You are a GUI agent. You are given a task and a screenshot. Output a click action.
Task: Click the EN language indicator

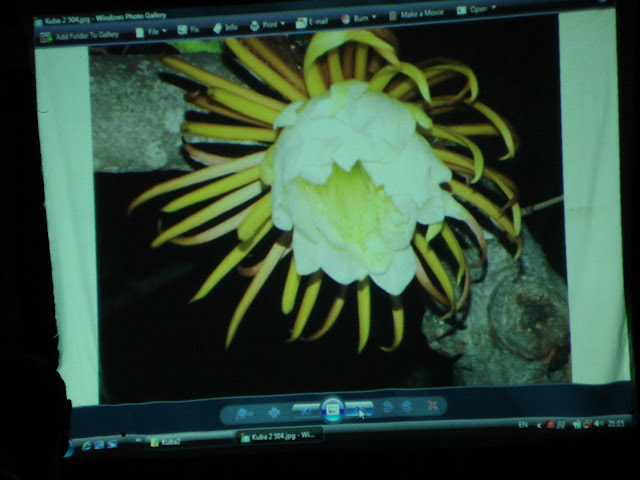pos(523,425)
